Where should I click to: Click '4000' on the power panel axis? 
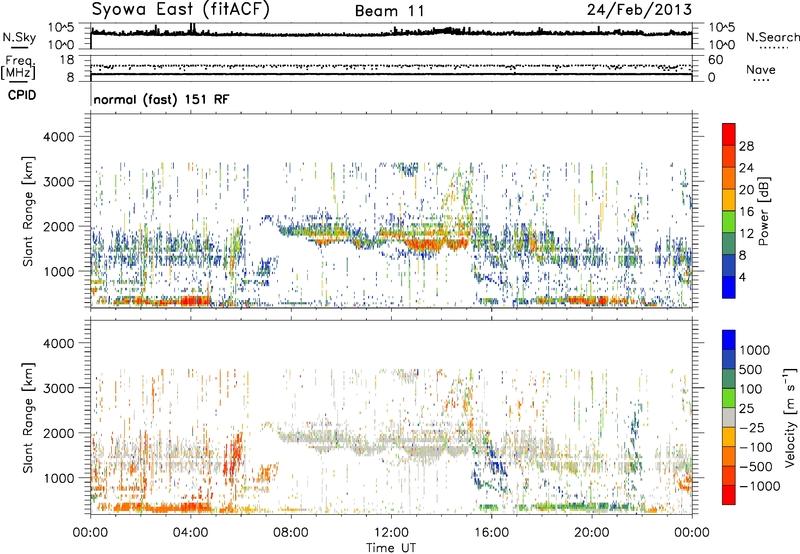click(58, 137)
